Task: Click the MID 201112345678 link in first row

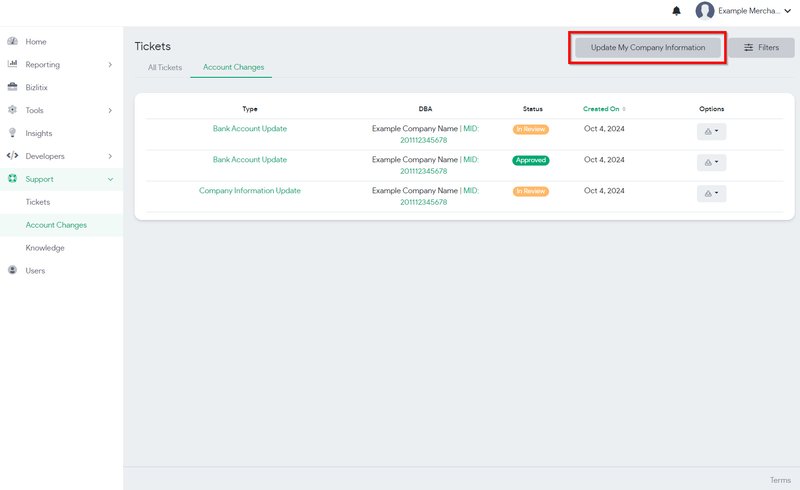Action: click(423, 140)
